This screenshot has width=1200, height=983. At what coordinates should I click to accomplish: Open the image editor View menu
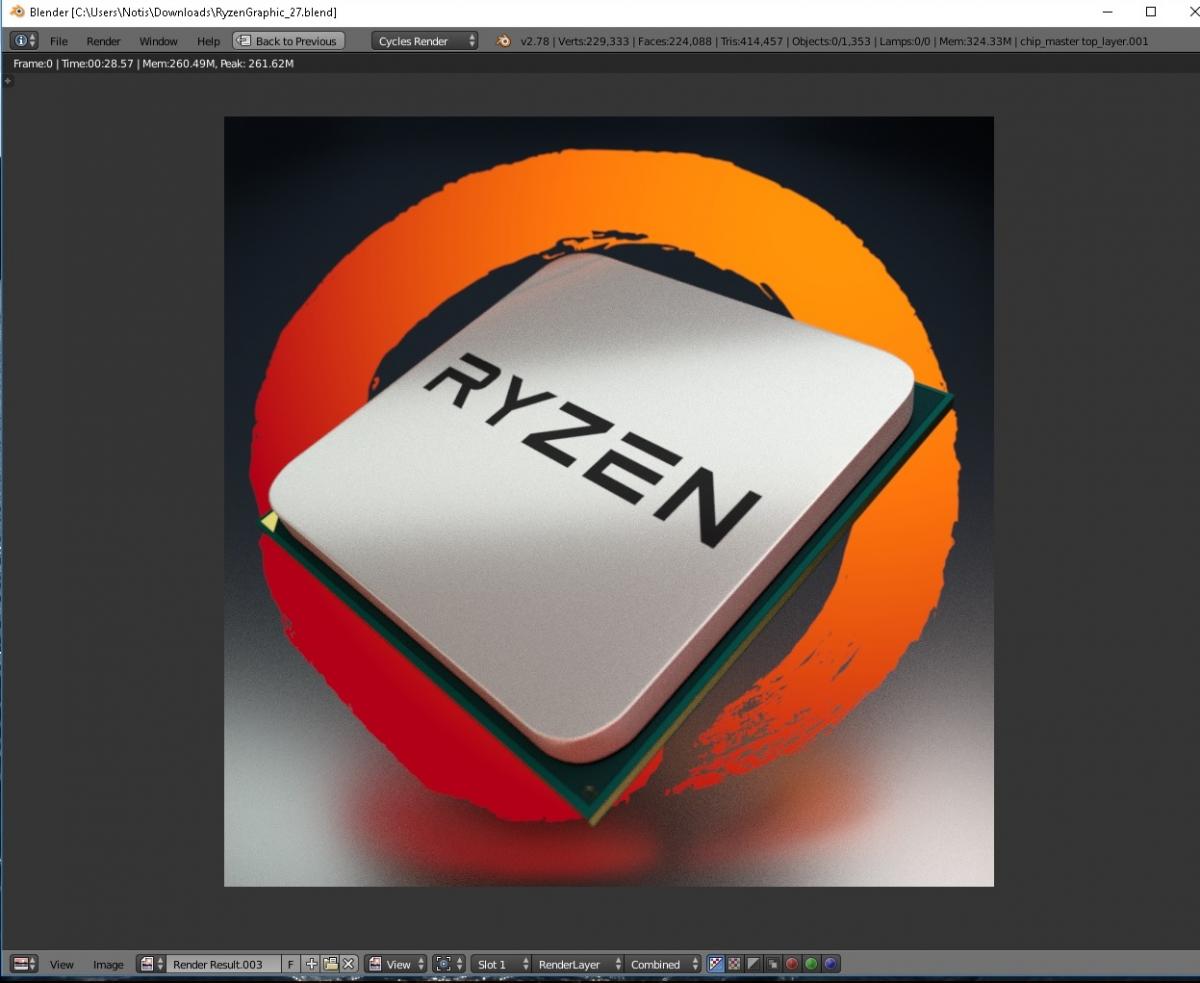(62, 964)
